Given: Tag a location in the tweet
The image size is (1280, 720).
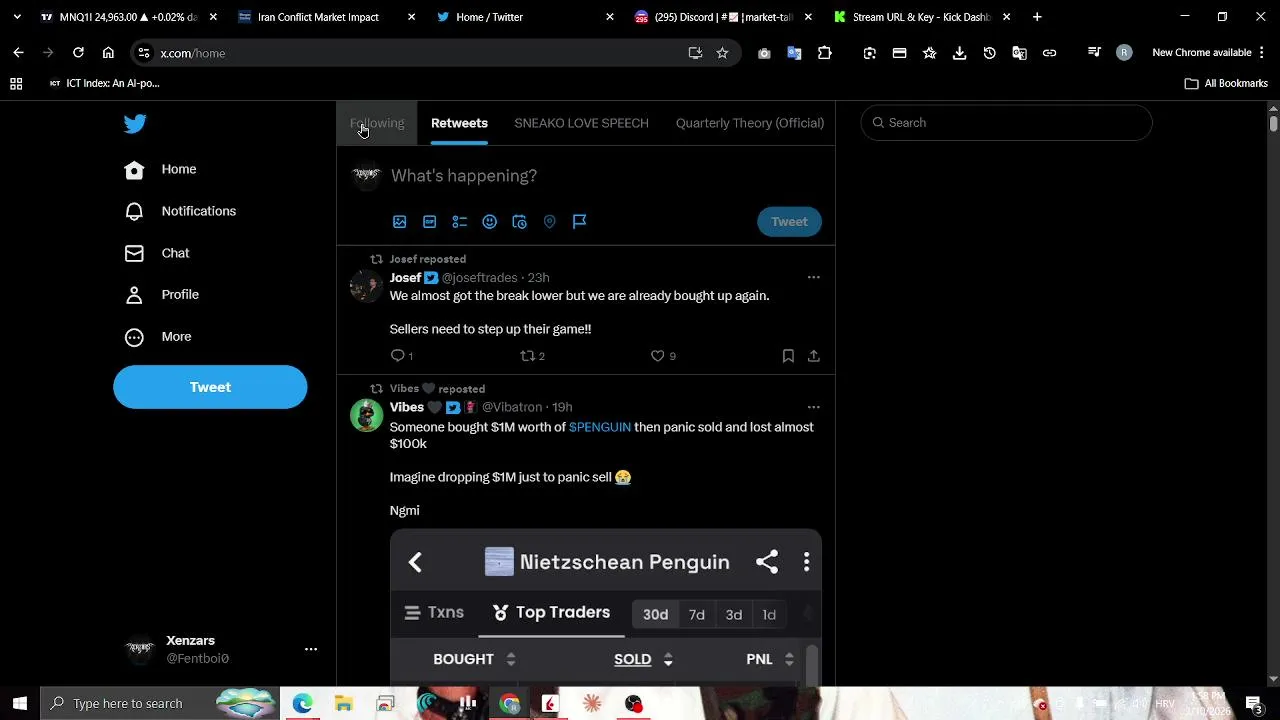Looking at the screenshot, I should tap(549, 222).
